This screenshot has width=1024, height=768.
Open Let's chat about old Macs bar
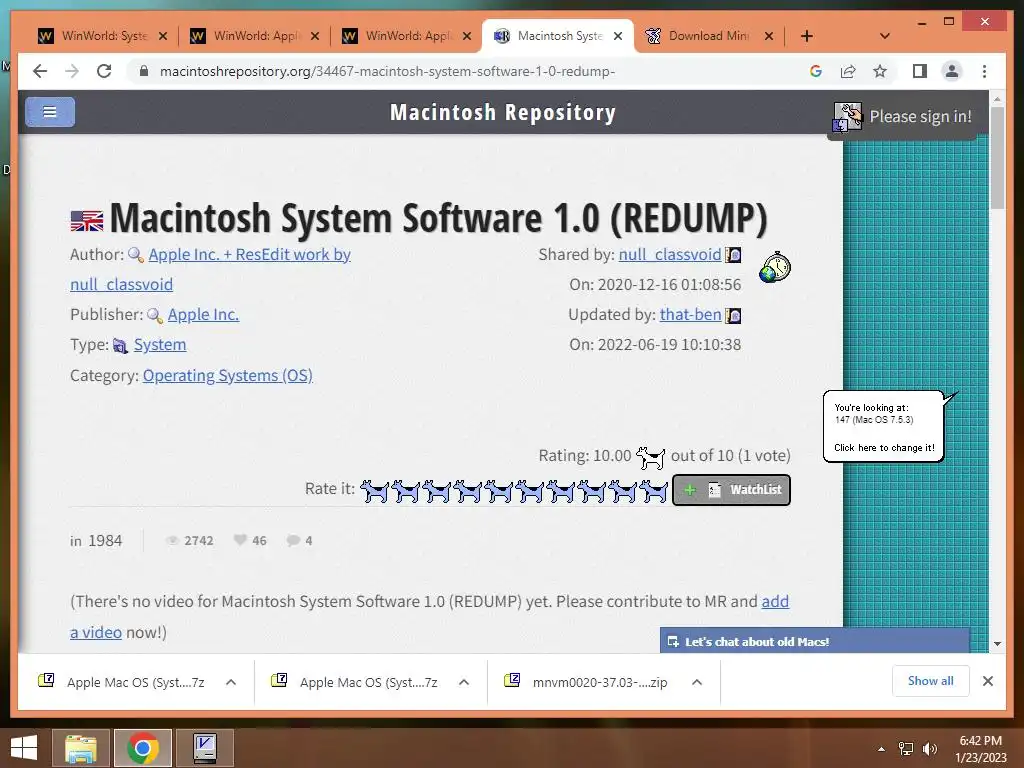coord(814,641)
